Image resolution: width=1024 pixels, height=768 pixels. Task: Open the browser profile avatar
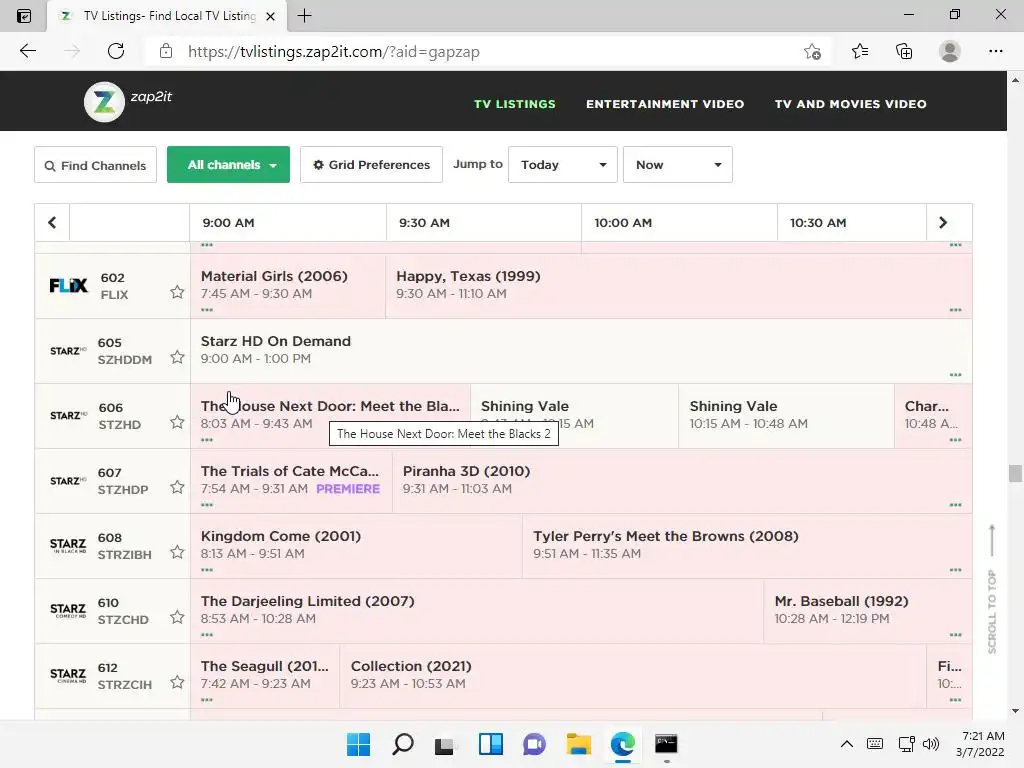coord(950,51)
